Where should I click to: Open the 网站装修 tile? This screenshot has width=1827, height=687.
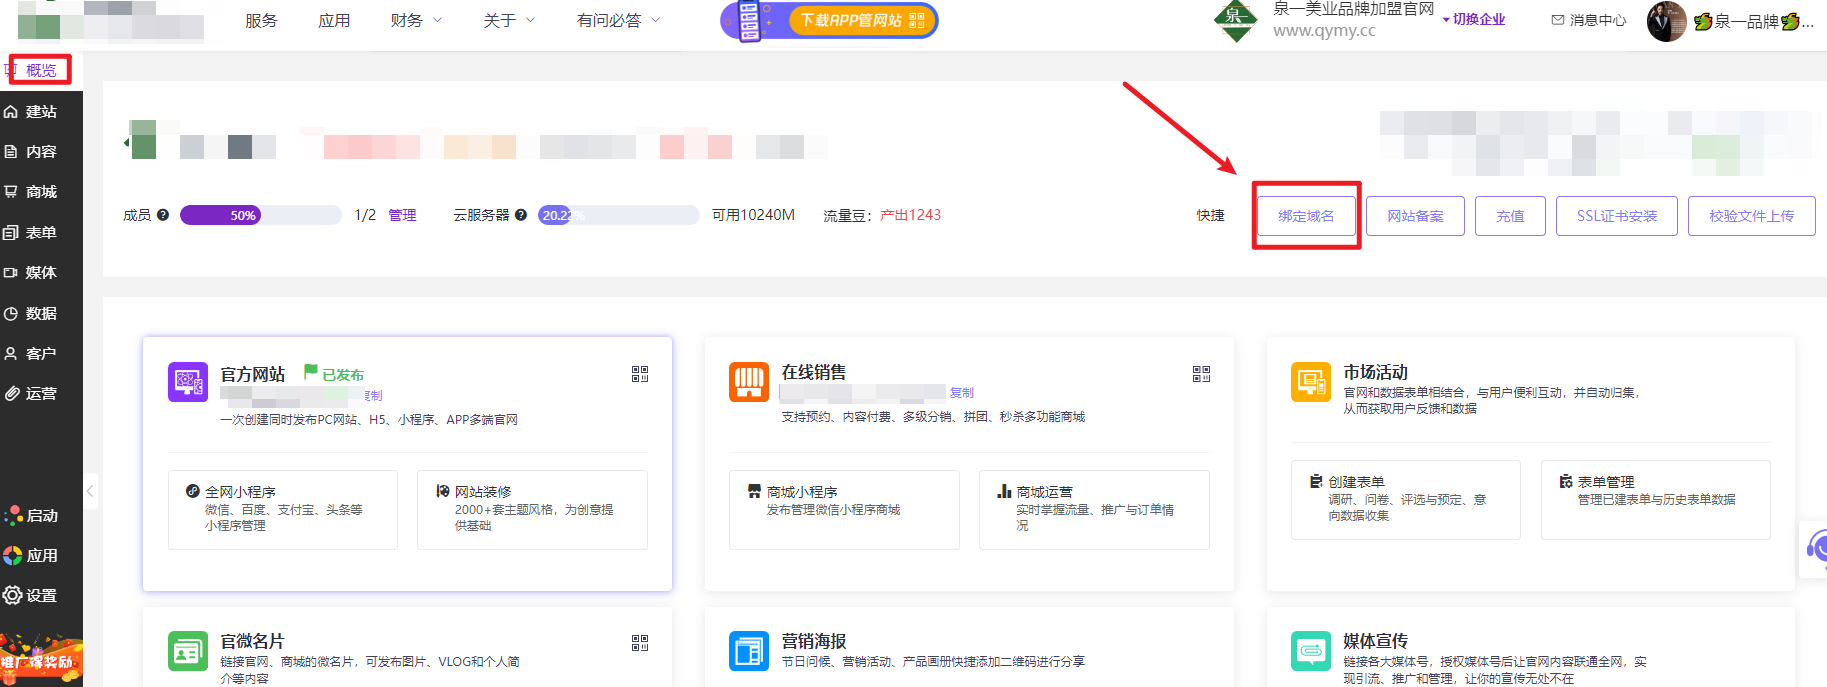click(x=532, y=509)
